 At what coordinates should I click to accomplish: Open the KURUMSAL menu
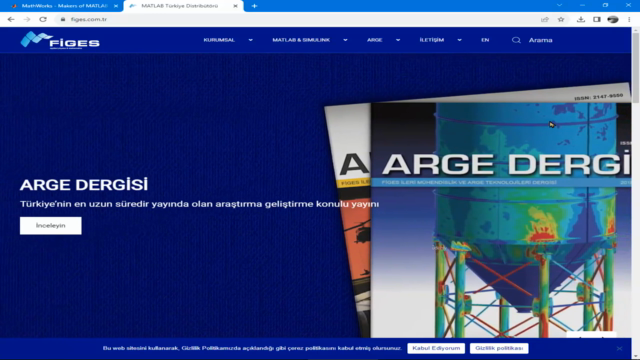[219, 40]
